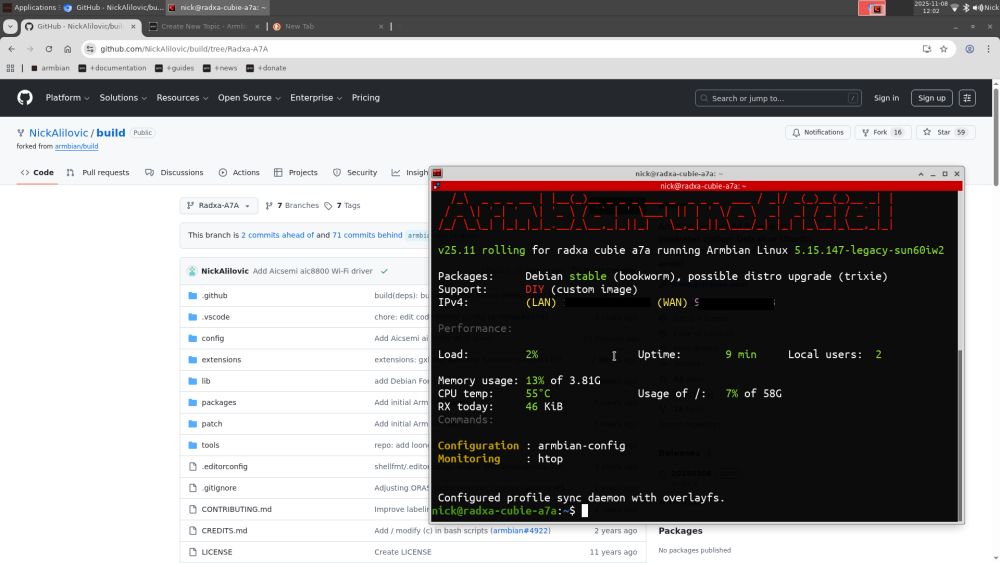Bookmark this page with the star icon
The image size is (1000, 563).
(x=943, y=49)
